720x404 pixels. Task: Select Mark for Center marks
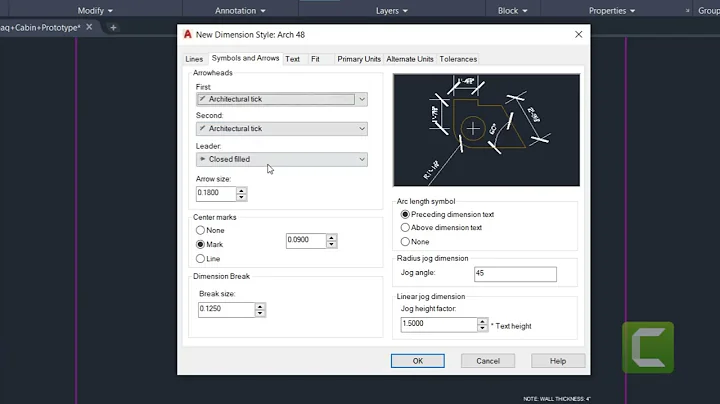point(209,244)
